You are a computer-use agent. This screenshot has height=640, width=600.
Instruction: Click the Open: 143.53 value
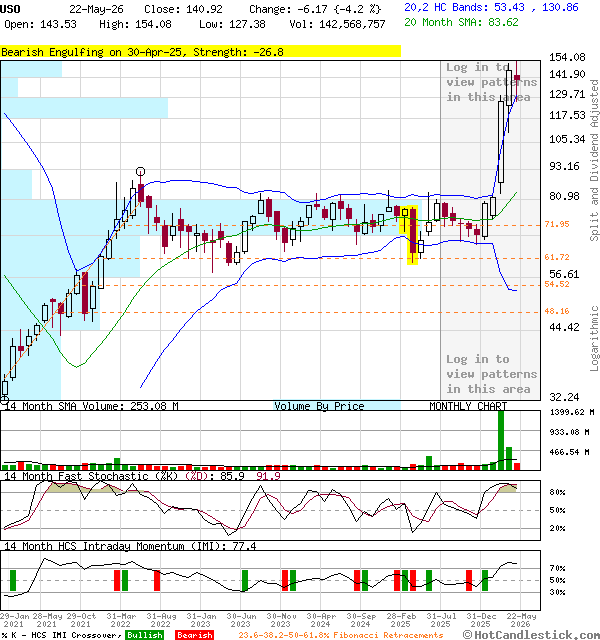(40, 24)
